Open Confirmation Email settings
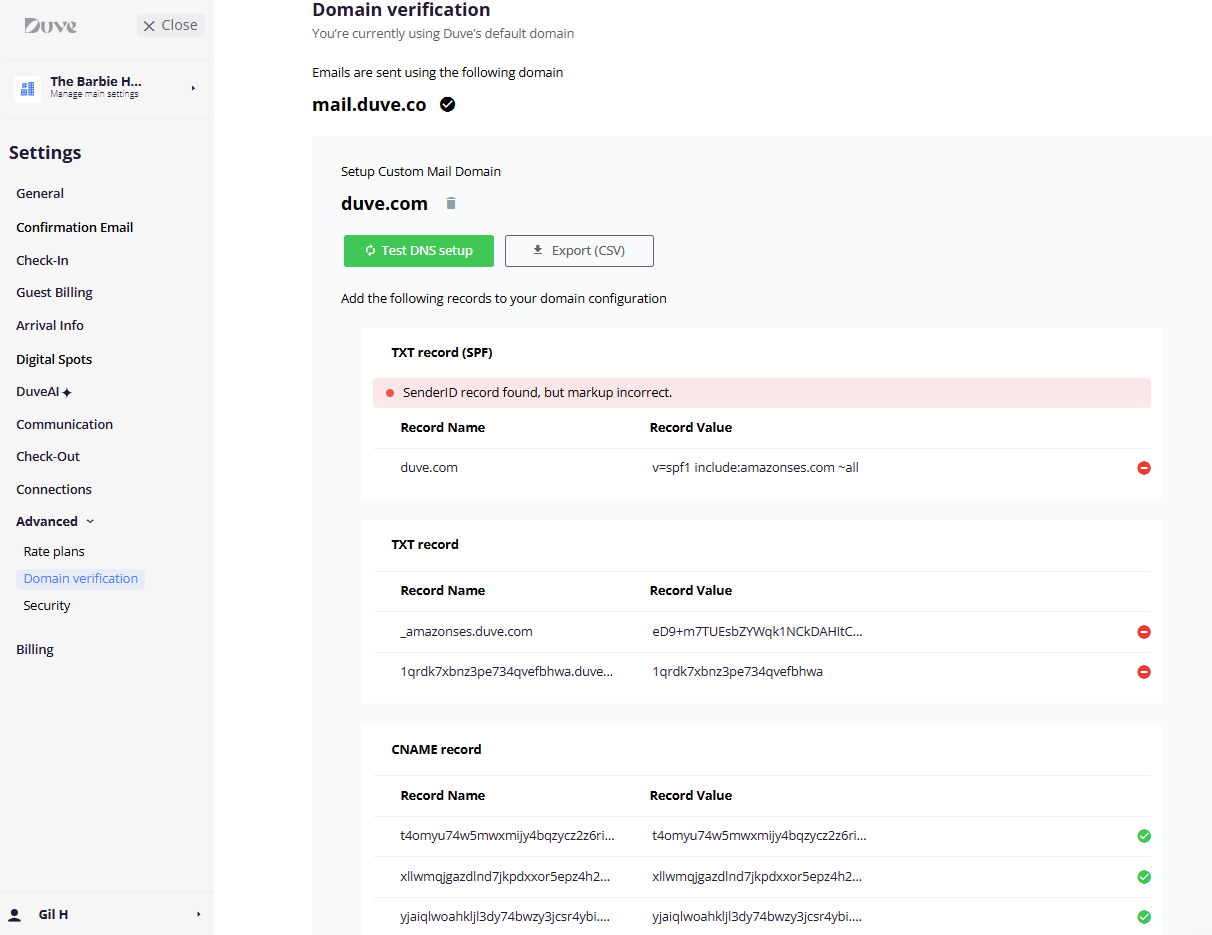Image resolution: width=1212 pixels, height=935 pixels. click(75, 227)
